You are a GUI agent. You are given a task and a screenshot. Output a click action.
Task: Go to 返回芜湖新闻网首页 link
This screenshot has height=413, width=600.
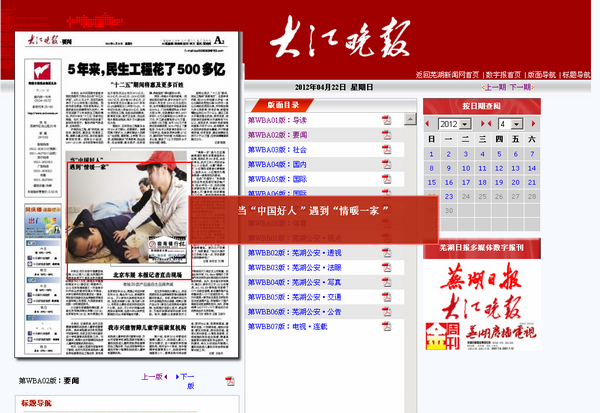447,75
